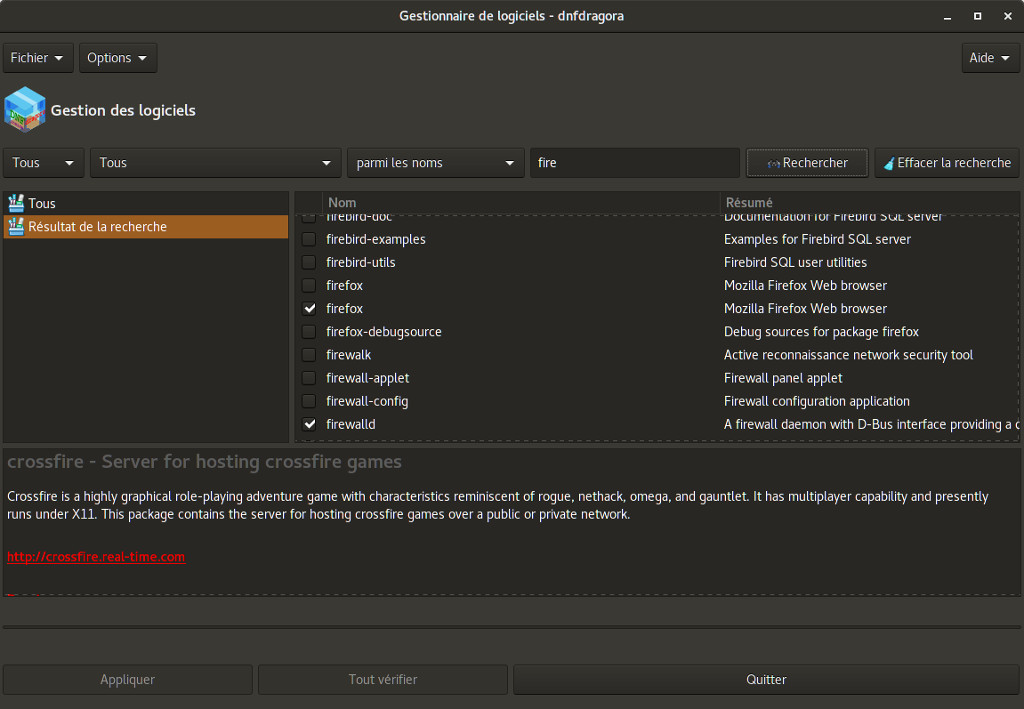1024x709 pixels.
Task: Click the icon beside Tous in sidebar
Action: point(15,203)
